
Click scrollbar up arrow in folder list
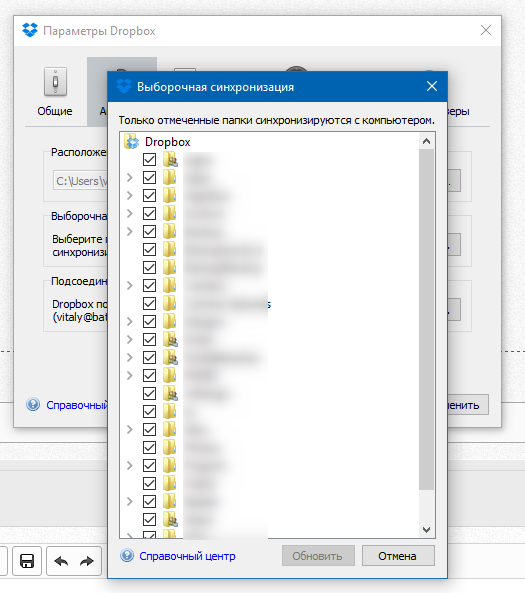[426, 141]
